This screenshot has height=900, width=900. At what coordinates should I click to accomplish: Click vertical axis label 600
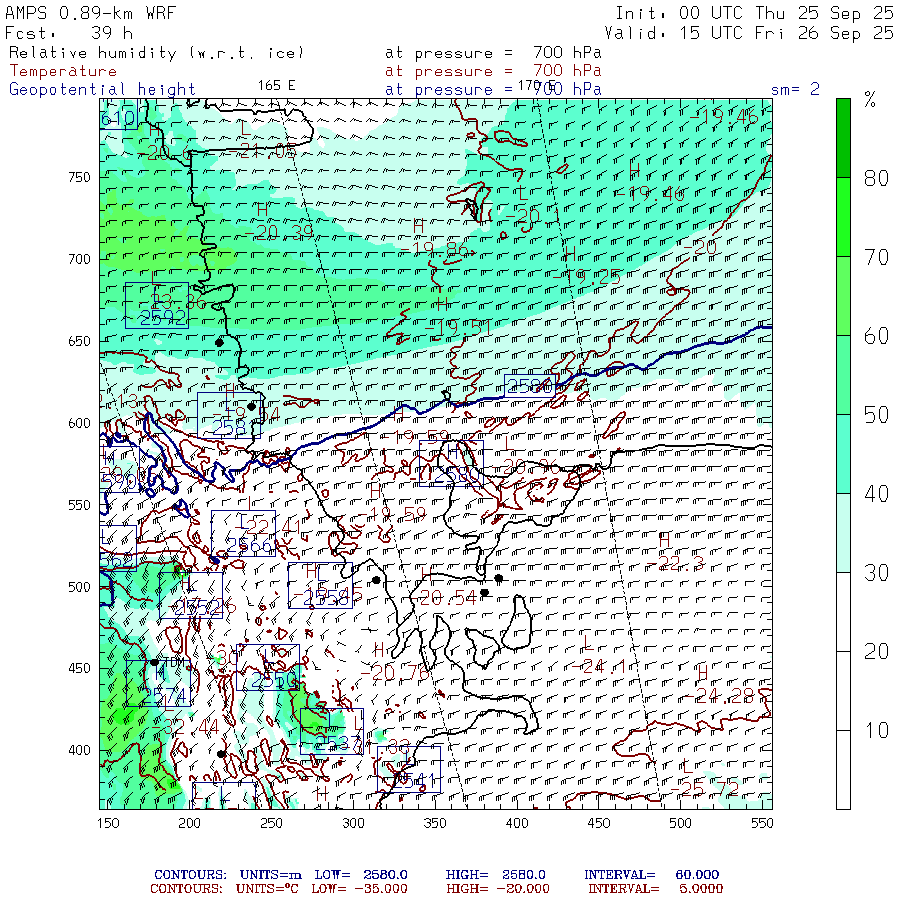coord(79,423)
